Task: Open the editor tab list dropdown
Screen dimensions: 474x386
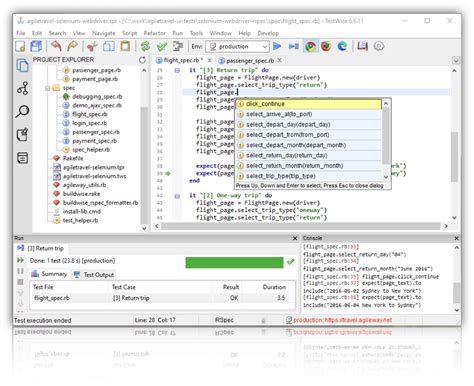Action: click(x=456, y=61)
